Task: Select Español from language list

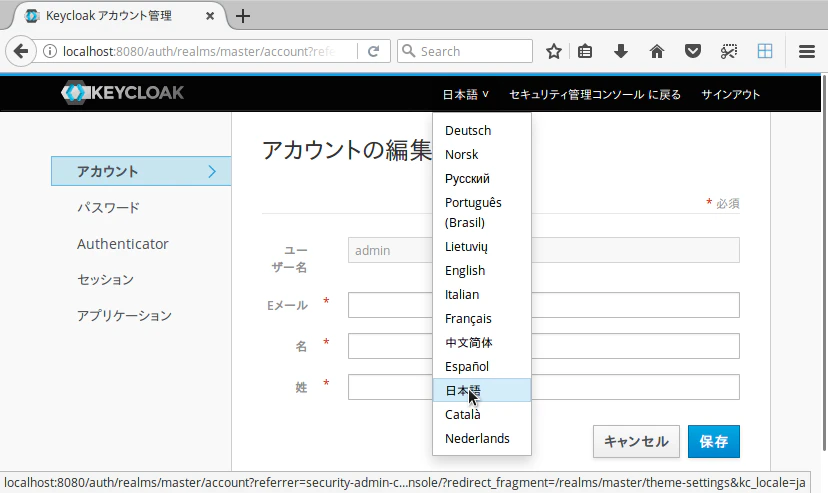Action: 482,366
